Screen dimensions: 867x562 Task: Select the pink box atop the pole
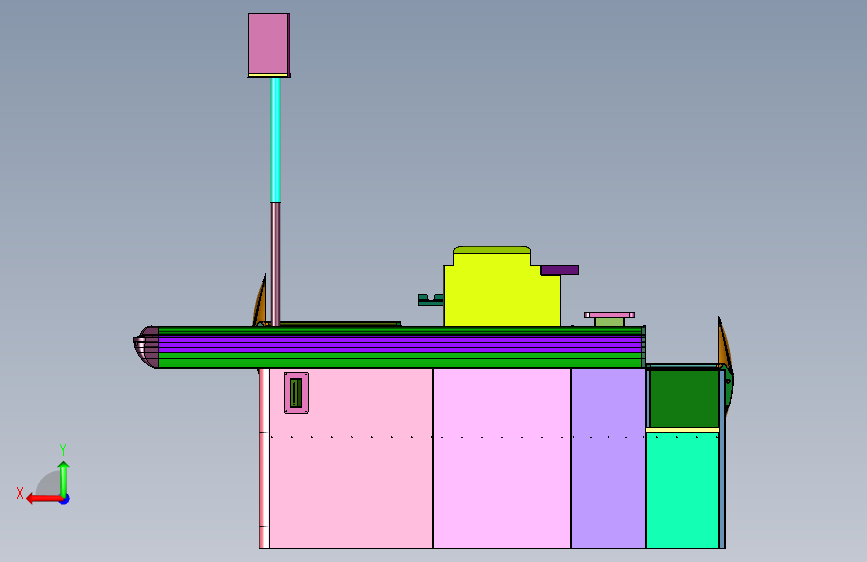click(x=269, y=45)
